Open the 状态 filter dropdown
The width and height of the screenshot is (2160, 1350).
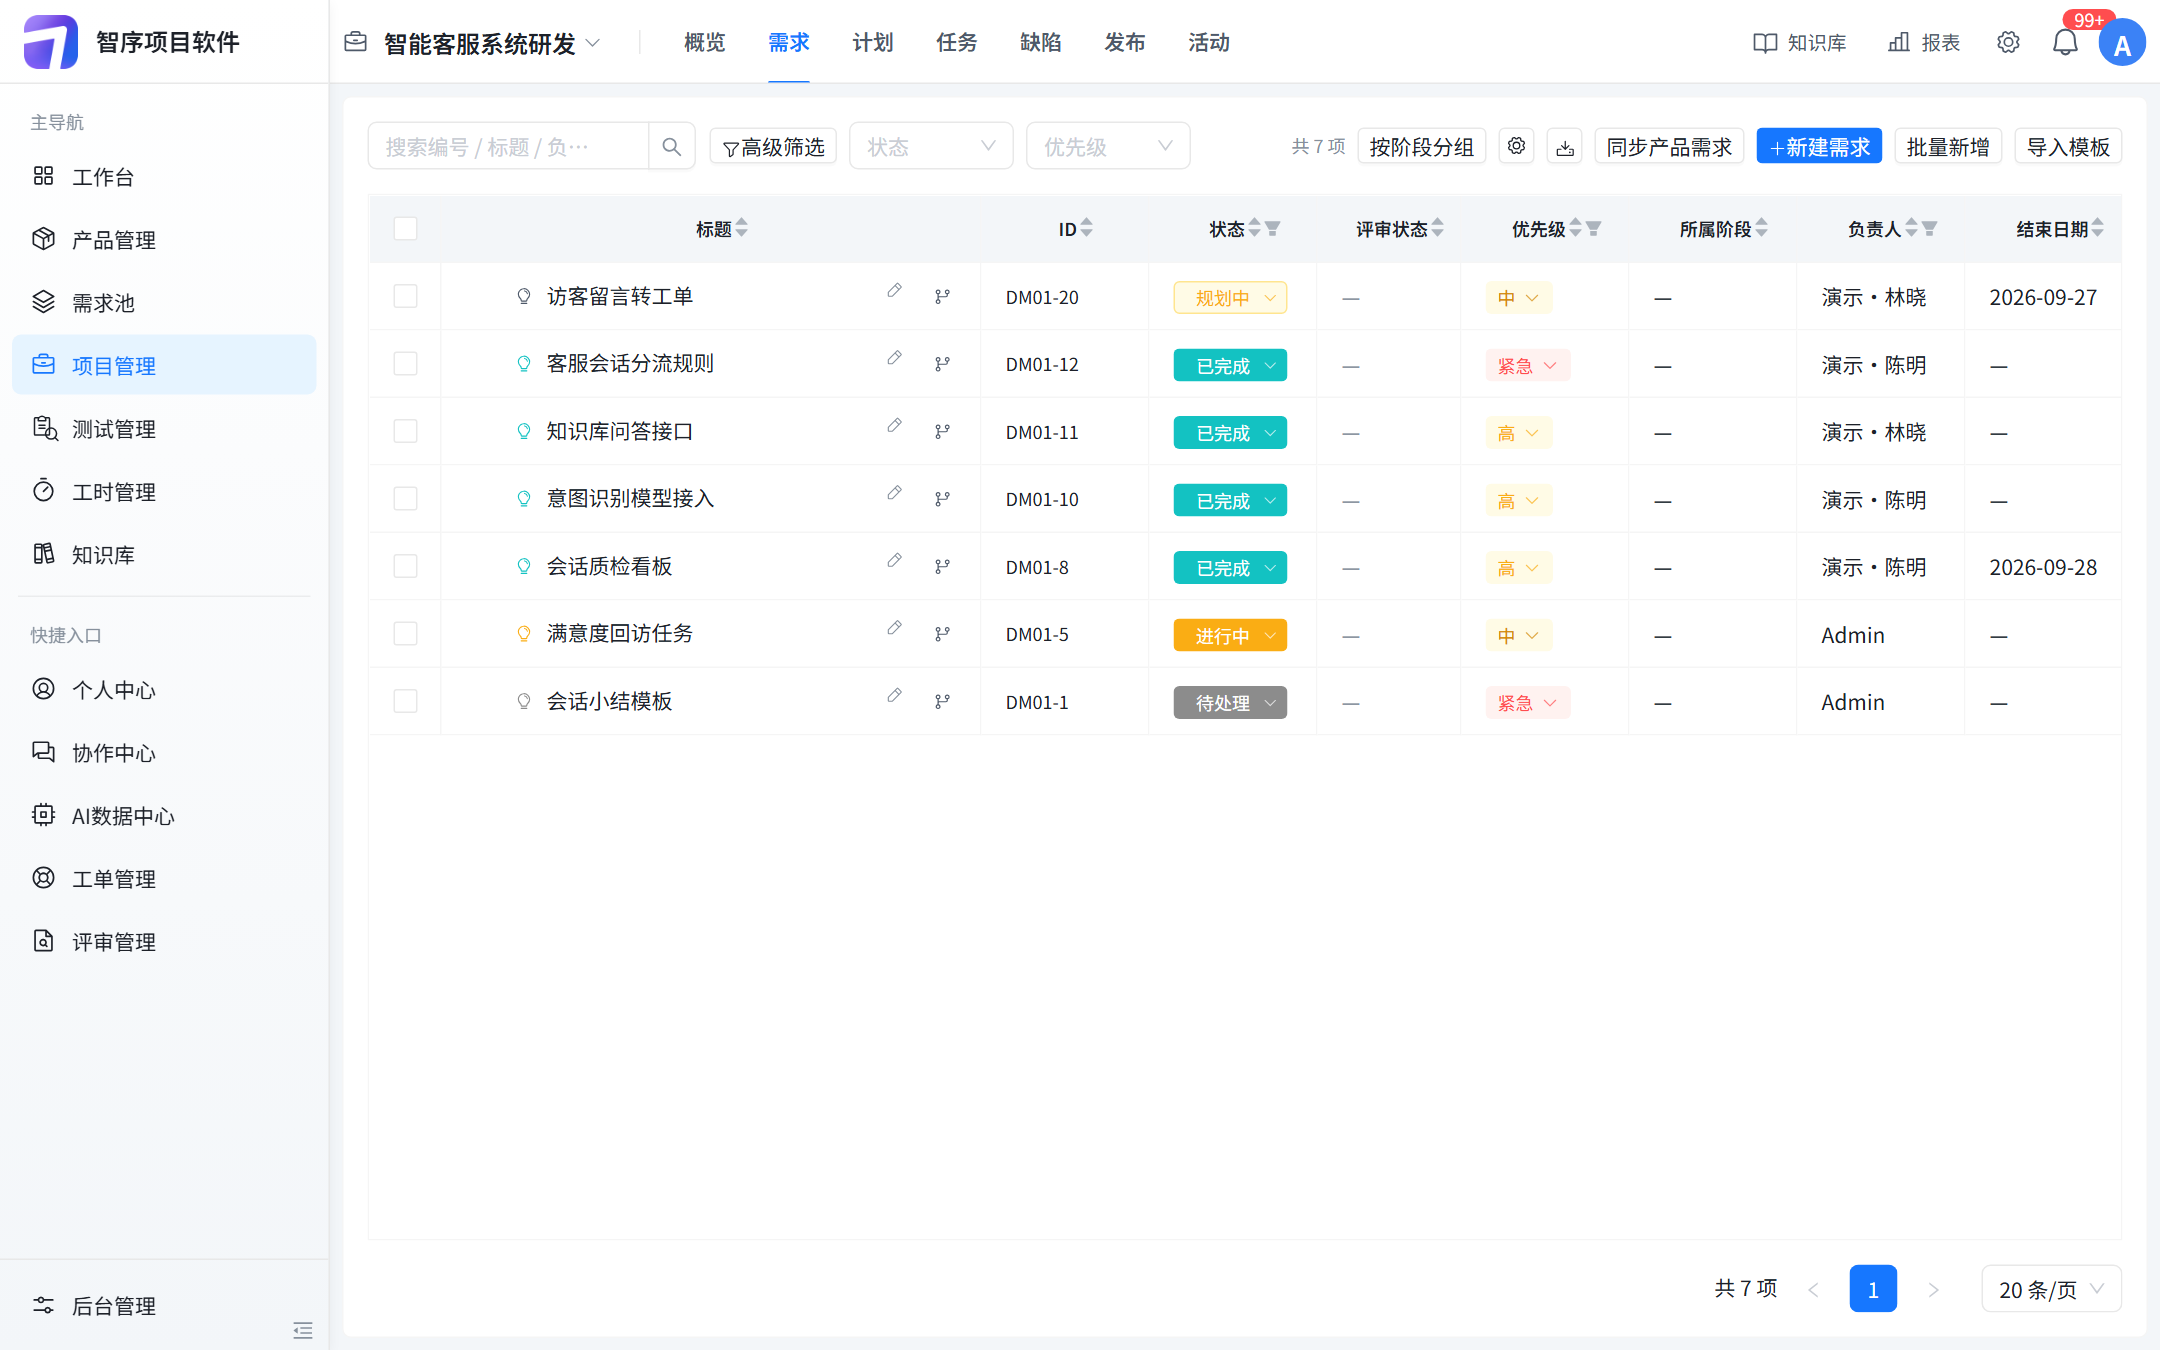(931, 146)
